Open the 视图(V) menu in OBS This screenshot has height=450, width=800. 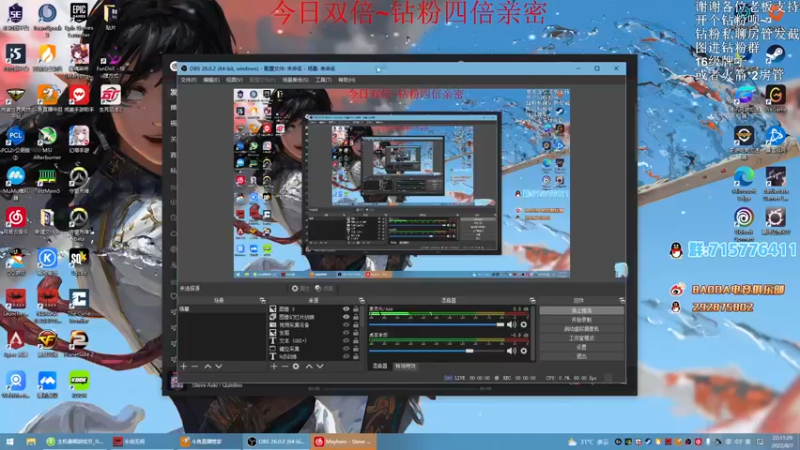click(x=234, y=80)
